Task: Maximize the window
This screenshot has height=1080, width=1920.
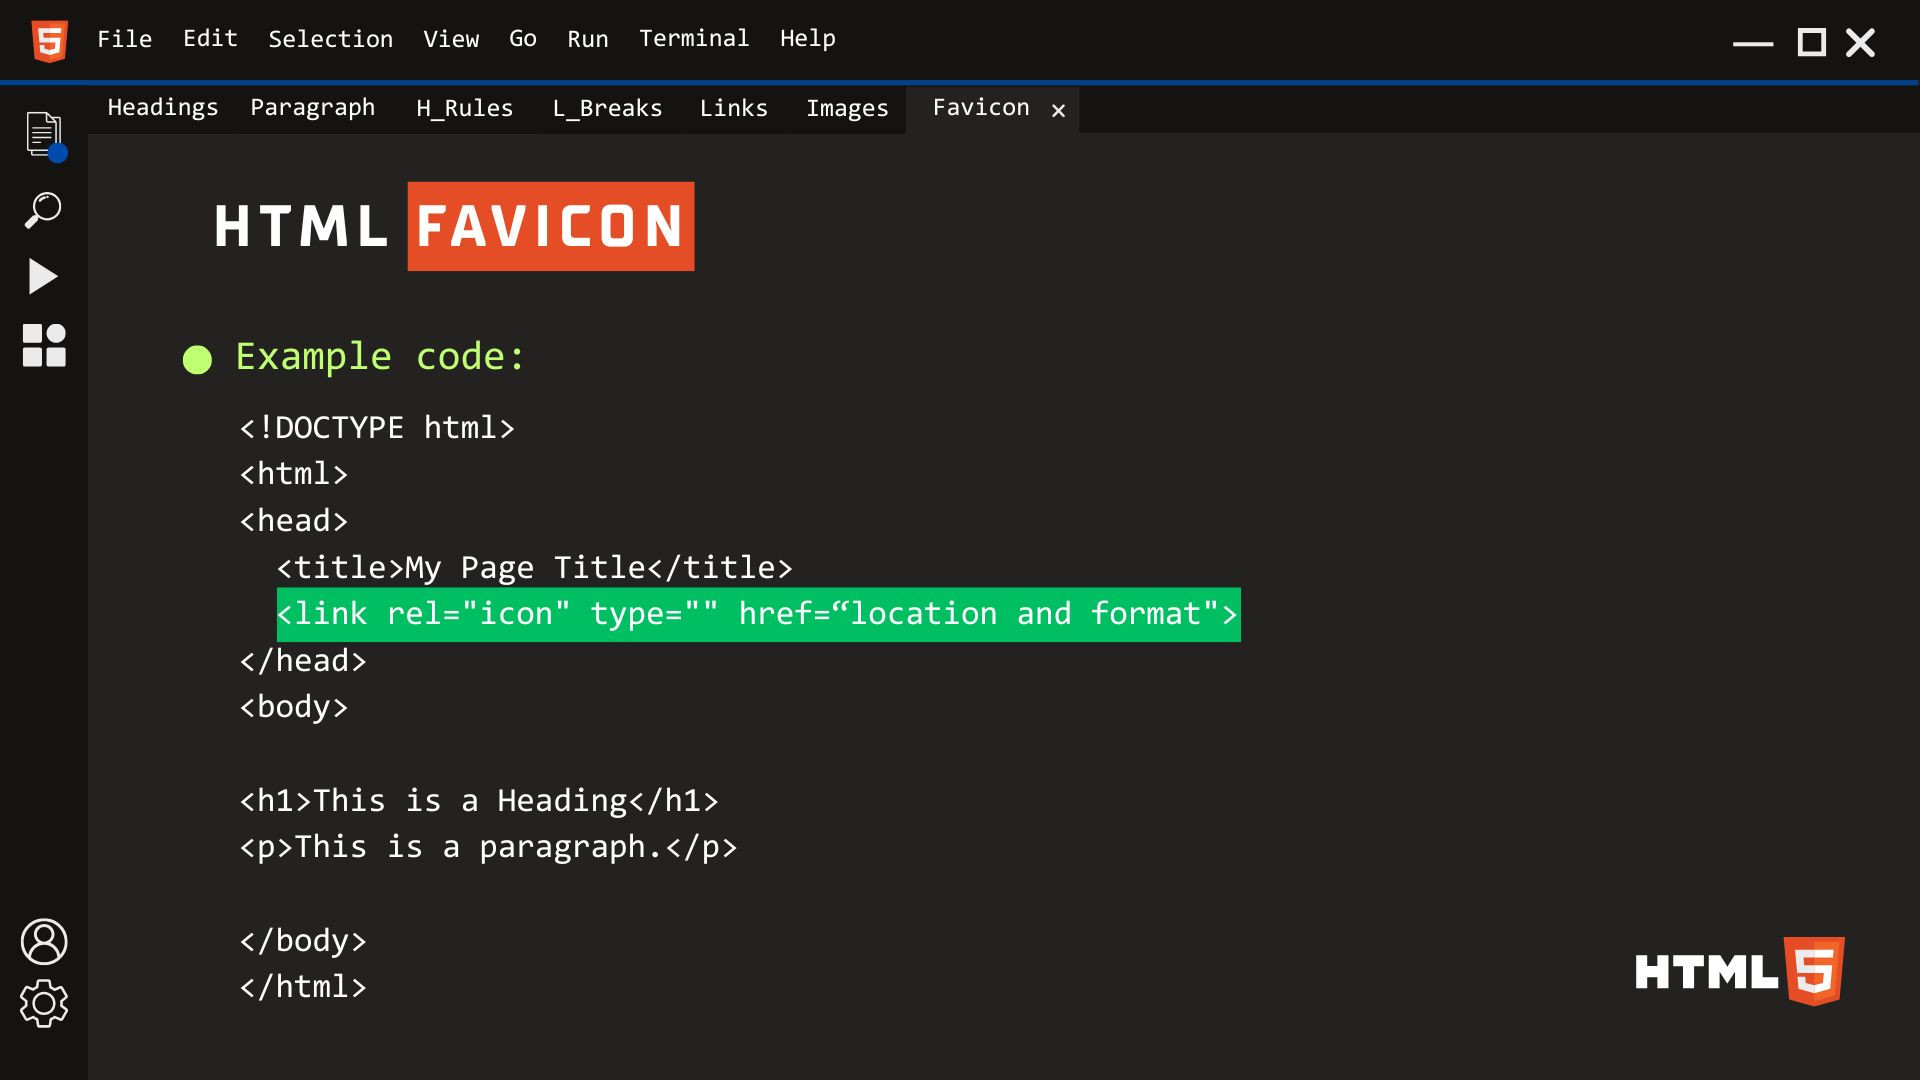Action: click(x=1812, y=43)
